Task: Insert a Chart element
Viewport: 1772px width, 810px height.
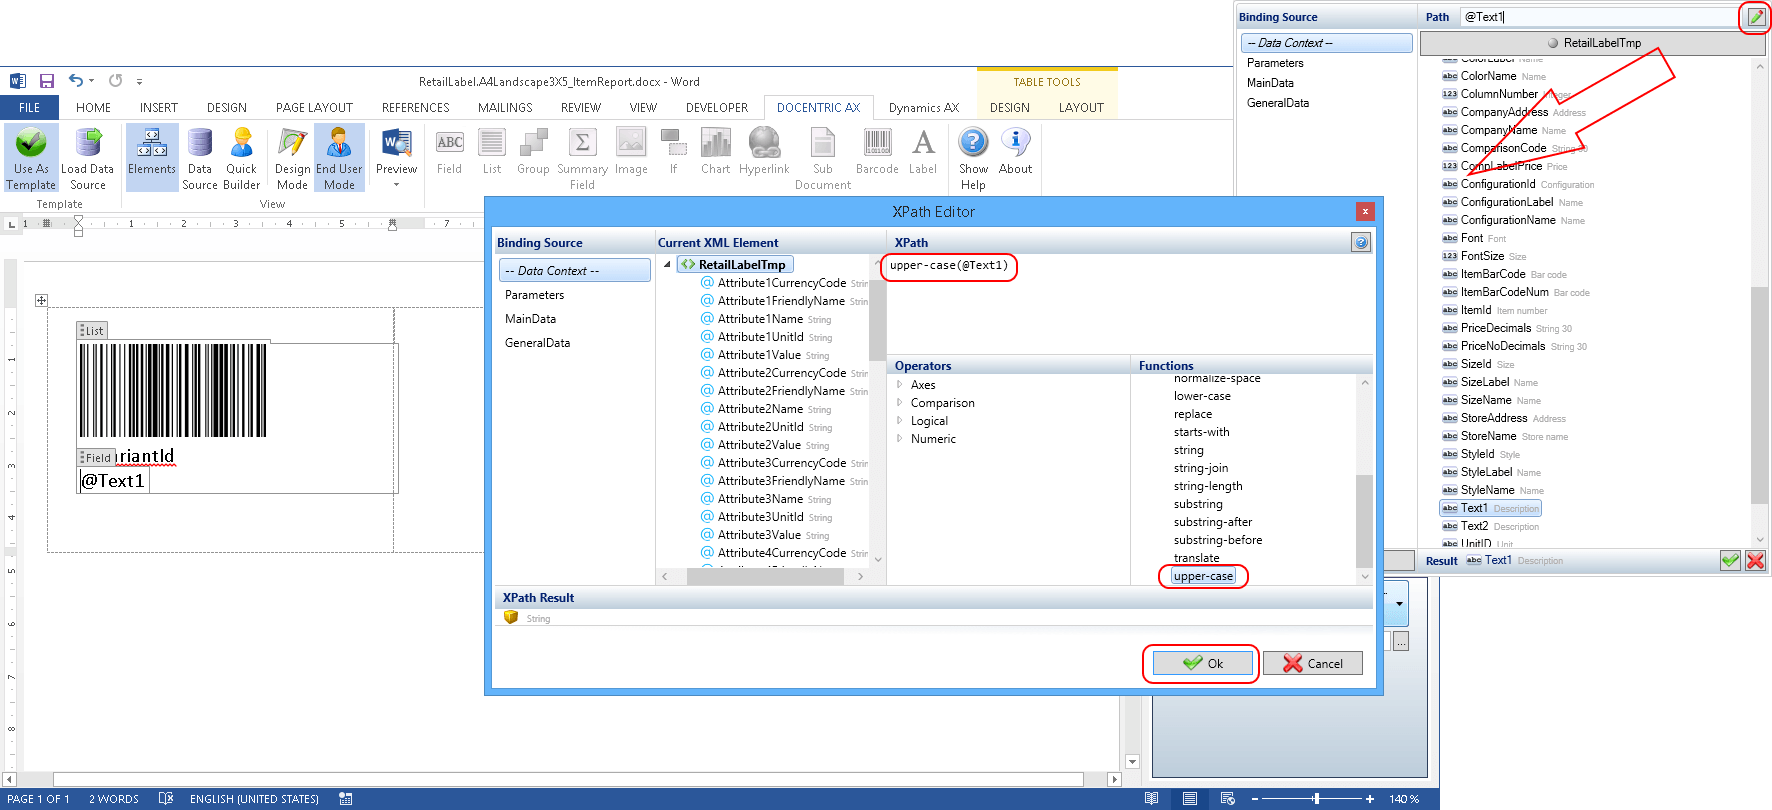Action: (716, 152)
